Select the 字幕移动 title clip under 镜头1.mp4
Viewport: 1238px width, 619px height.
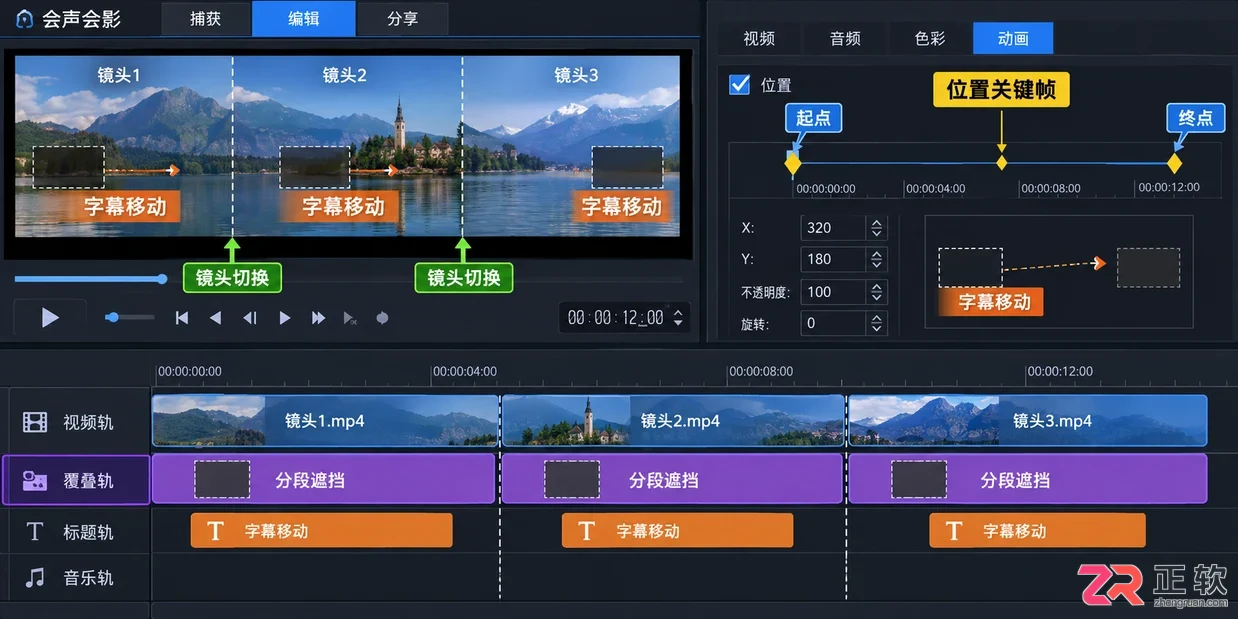321,531
